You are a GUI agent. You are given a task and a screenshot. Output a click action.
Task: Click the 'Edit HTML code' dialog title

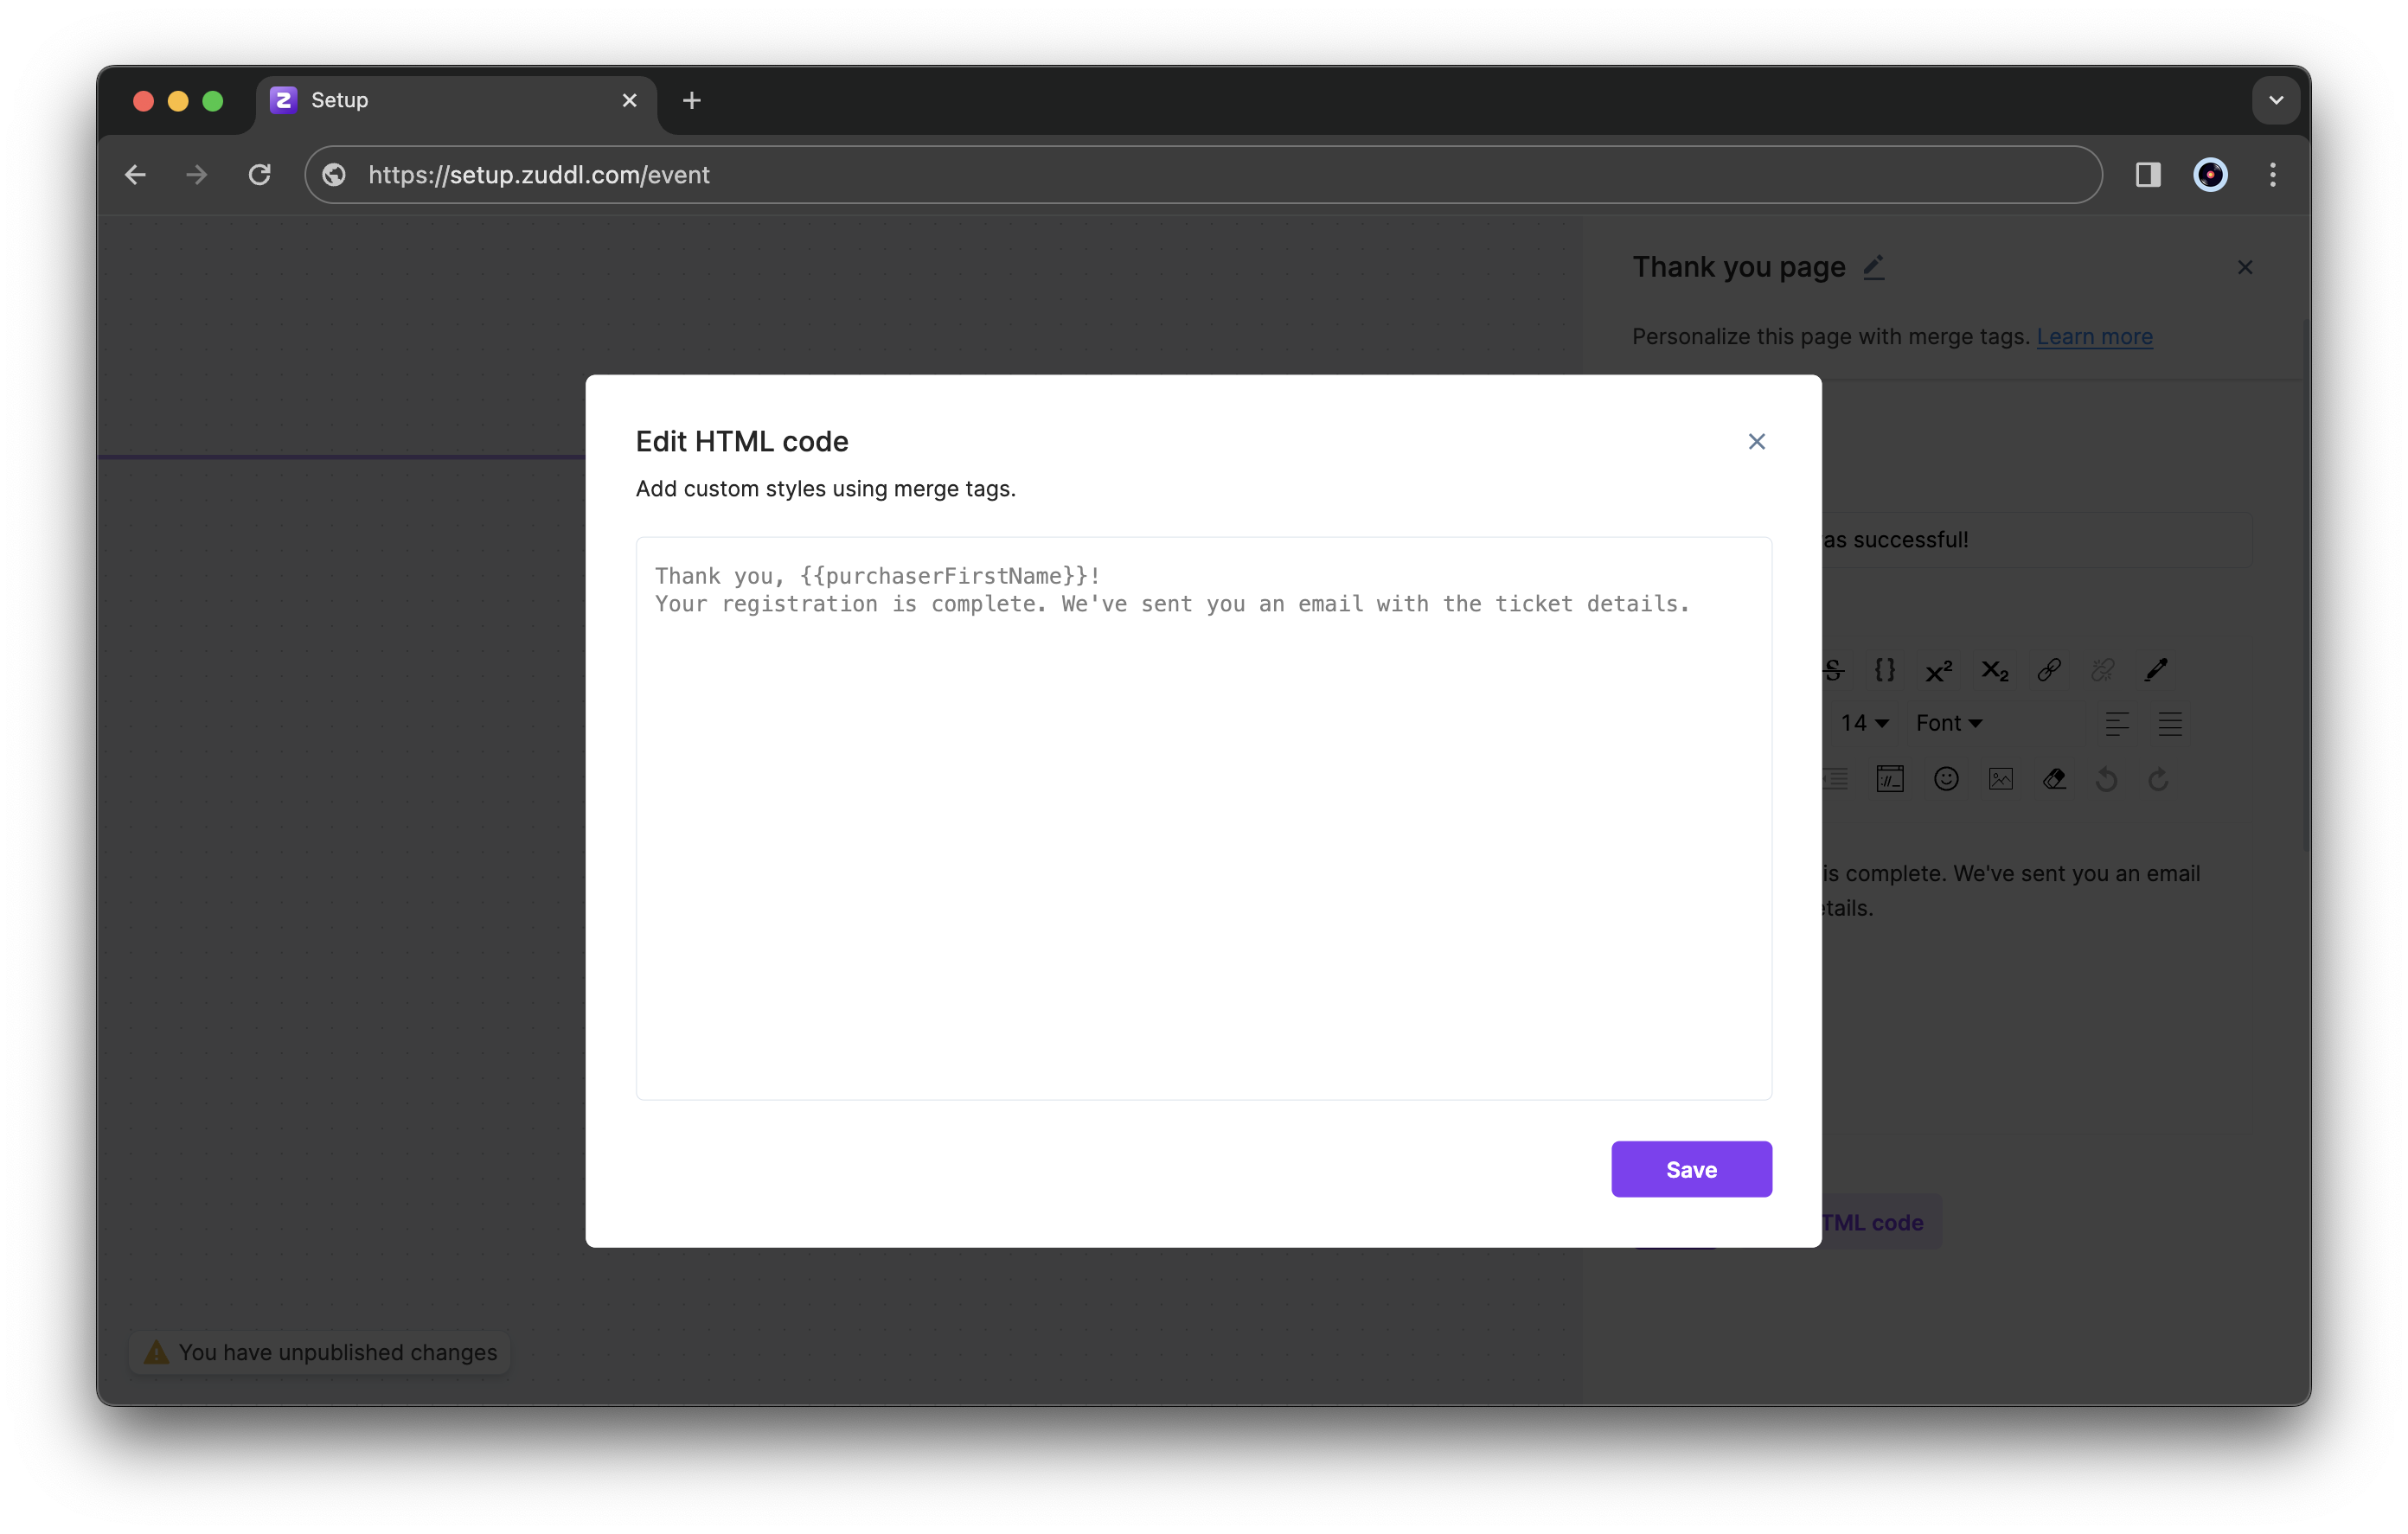coord(742,441)
